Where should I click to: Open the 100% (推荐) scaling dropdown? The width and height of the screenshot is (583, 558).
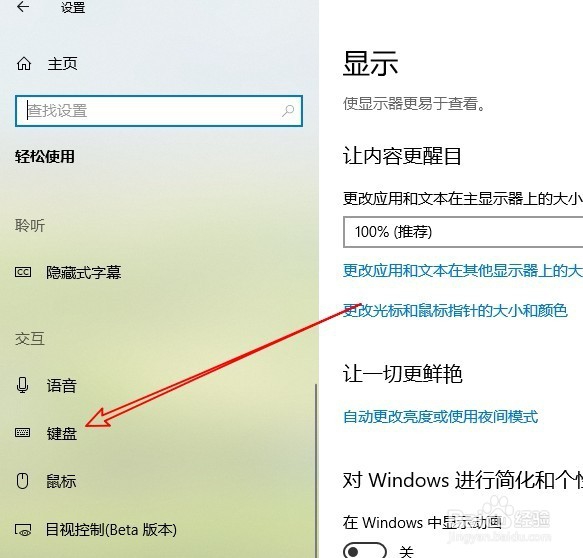click(x=463, y=232)
